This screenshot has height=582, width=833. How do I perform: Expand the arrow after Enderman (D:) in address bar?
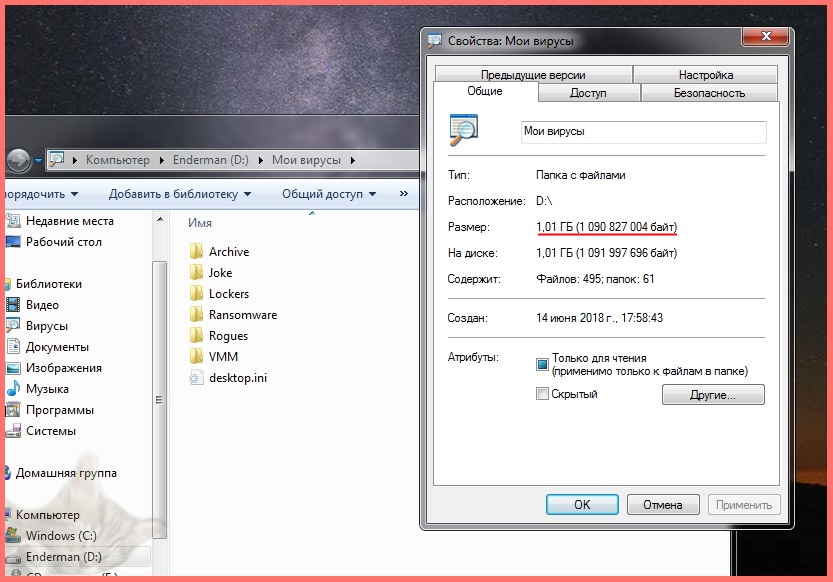coord(260,160)
